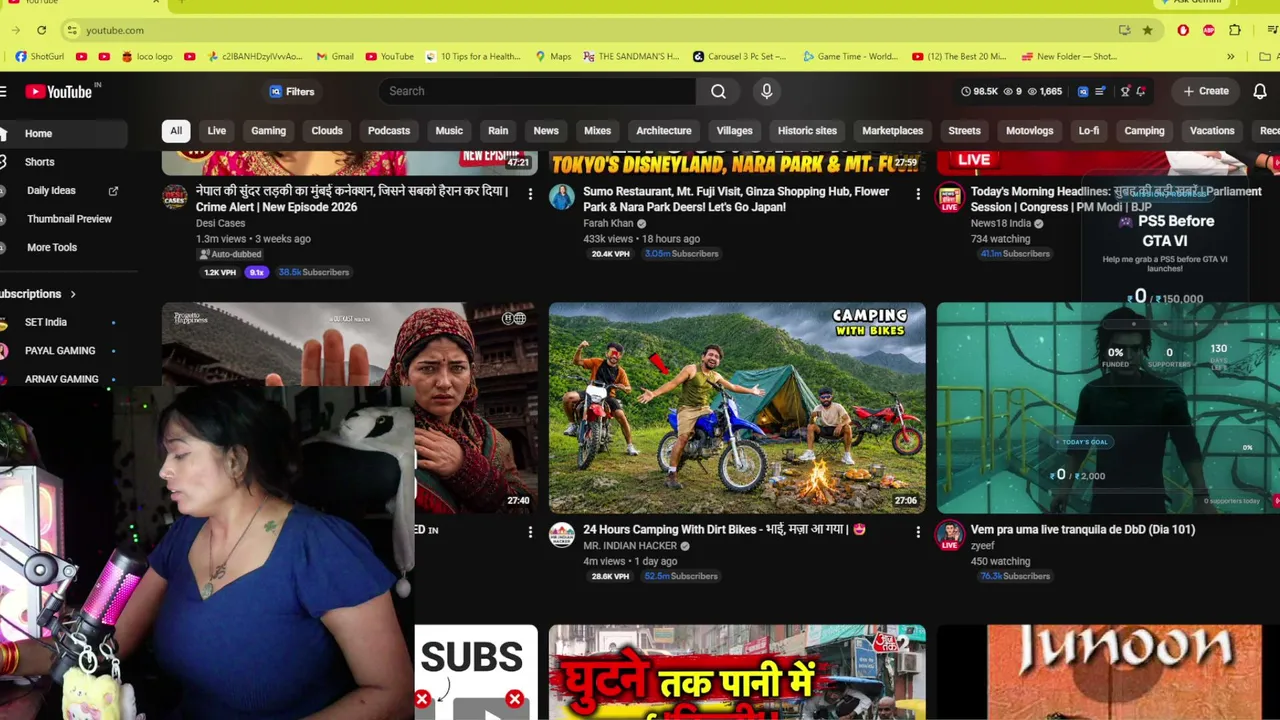
Task: Click the search magnifier button
Action: tap(718, 91)
